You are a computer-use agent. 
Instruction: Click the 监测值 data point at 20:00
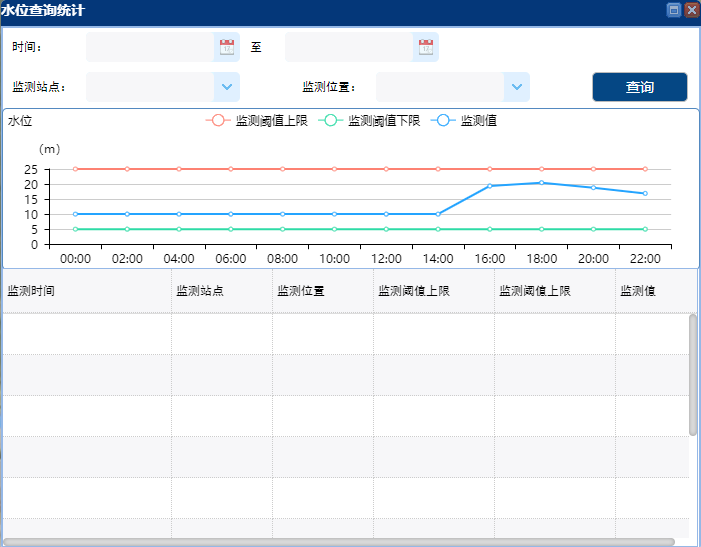coord(593,187)
